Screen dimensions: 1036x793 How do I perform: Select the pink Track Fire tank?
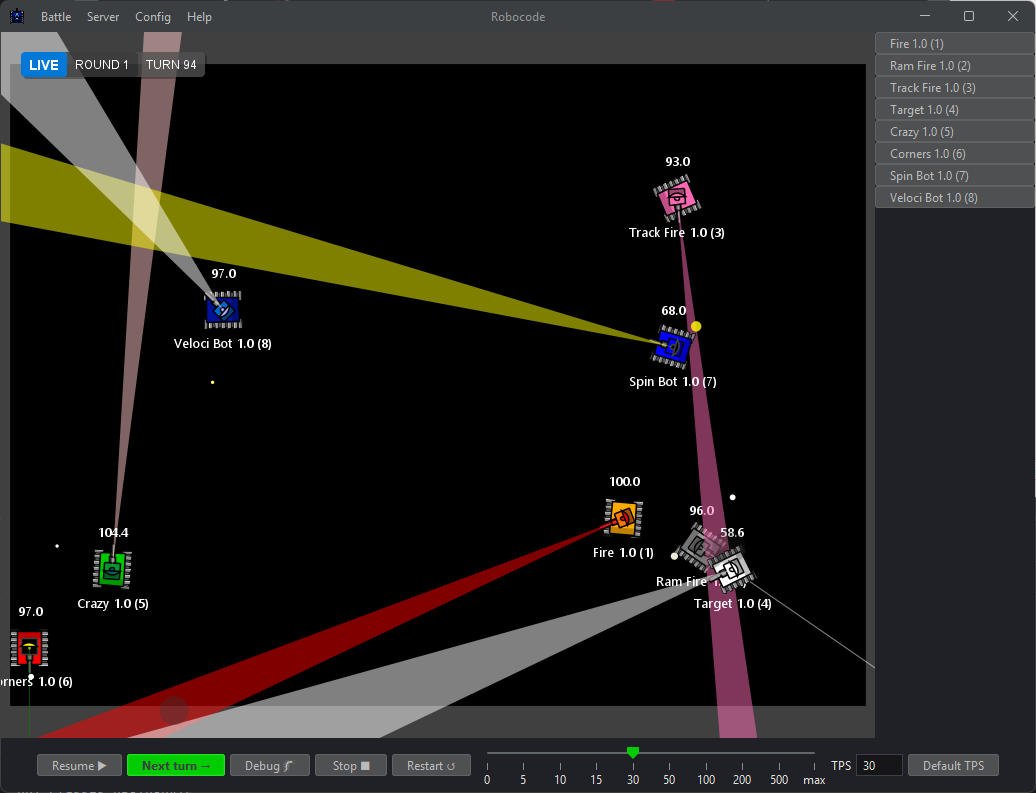(677, 197)
